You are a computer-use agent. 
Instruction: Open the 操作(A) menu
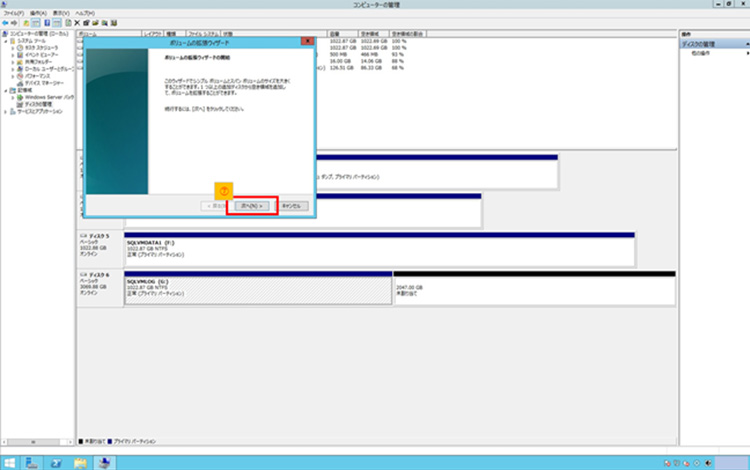pyautogui.click(x=37, y=13)
